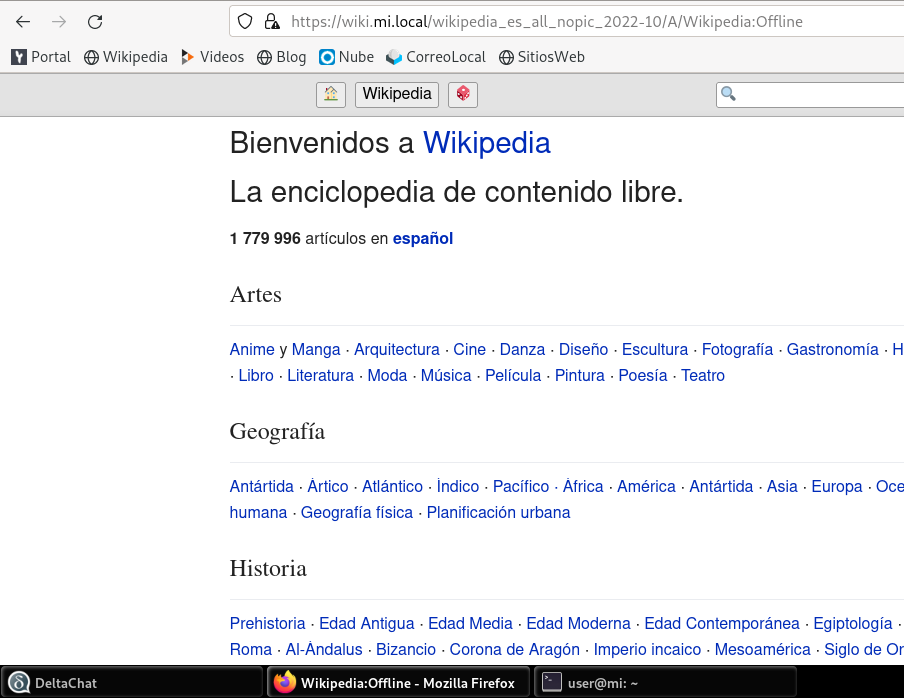This screenshot has width=904, height=698.
Task: Open the Geografía física link
Action: pos(357,512)
